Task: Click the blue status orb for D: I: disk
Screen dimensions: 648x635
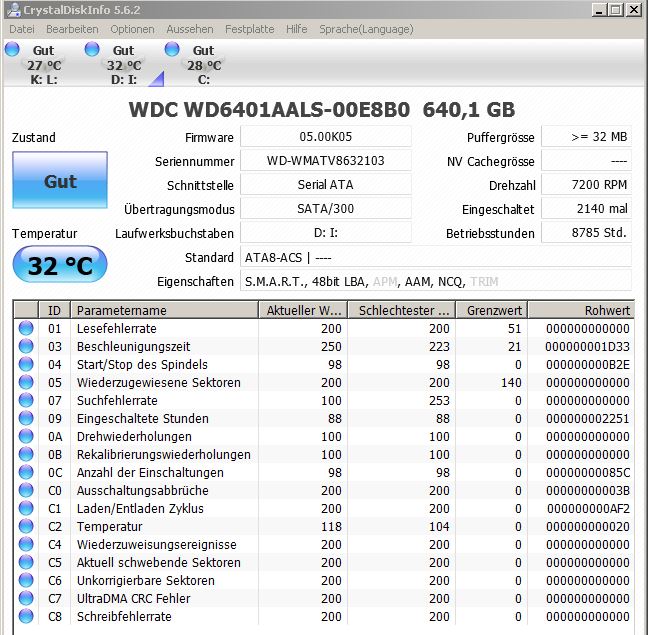Action: 92,49
